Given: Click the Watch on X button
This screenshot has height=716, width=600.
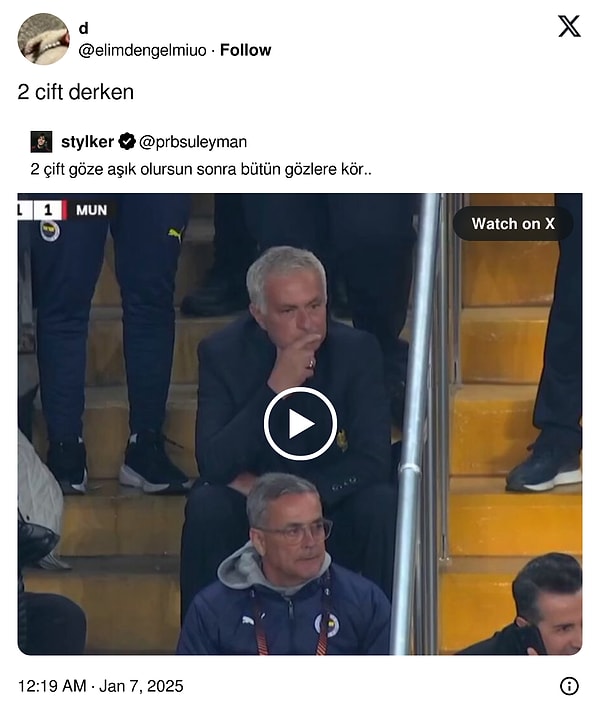Looking at the screenshot, I should click(x=513, y=224).
